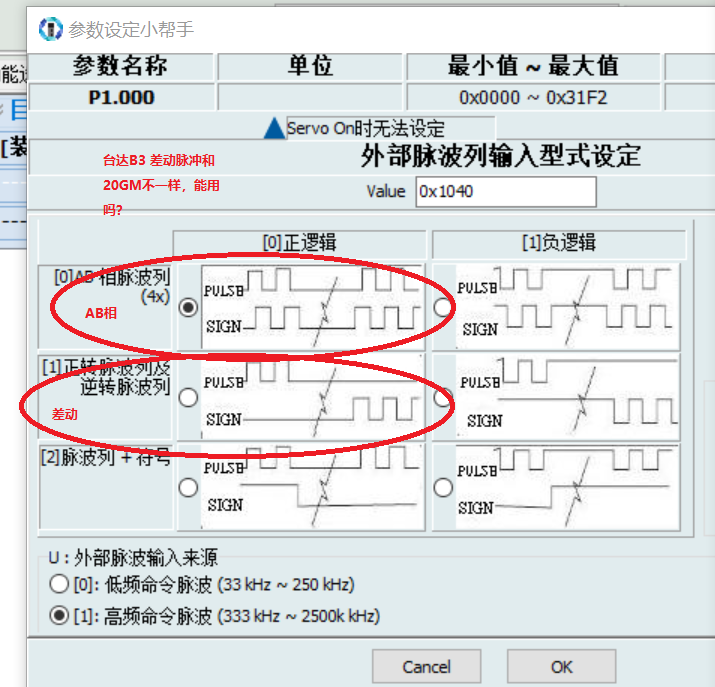Enable [0] 低频命令脉波 source option
Screen dimensions: 715x687
click(x=59, y=584)
